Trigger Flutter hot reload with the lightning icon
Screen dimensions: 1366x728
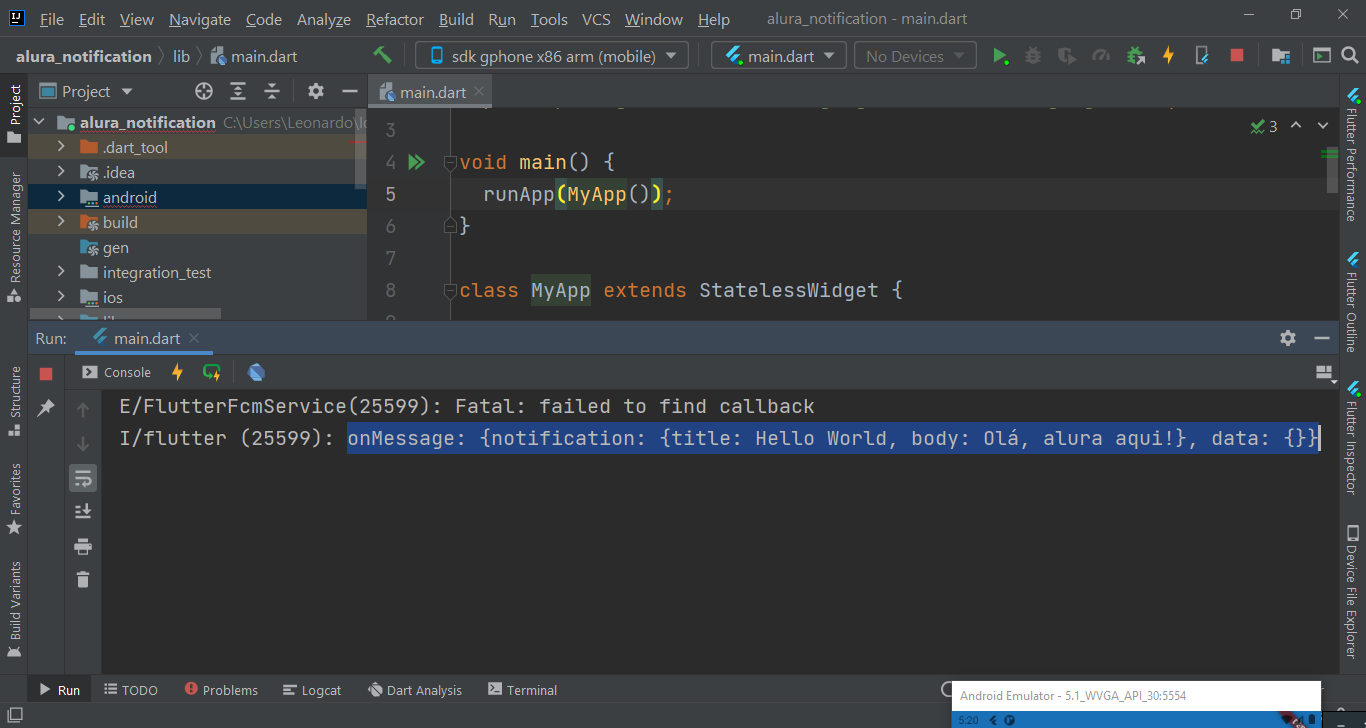[1168, 55]
